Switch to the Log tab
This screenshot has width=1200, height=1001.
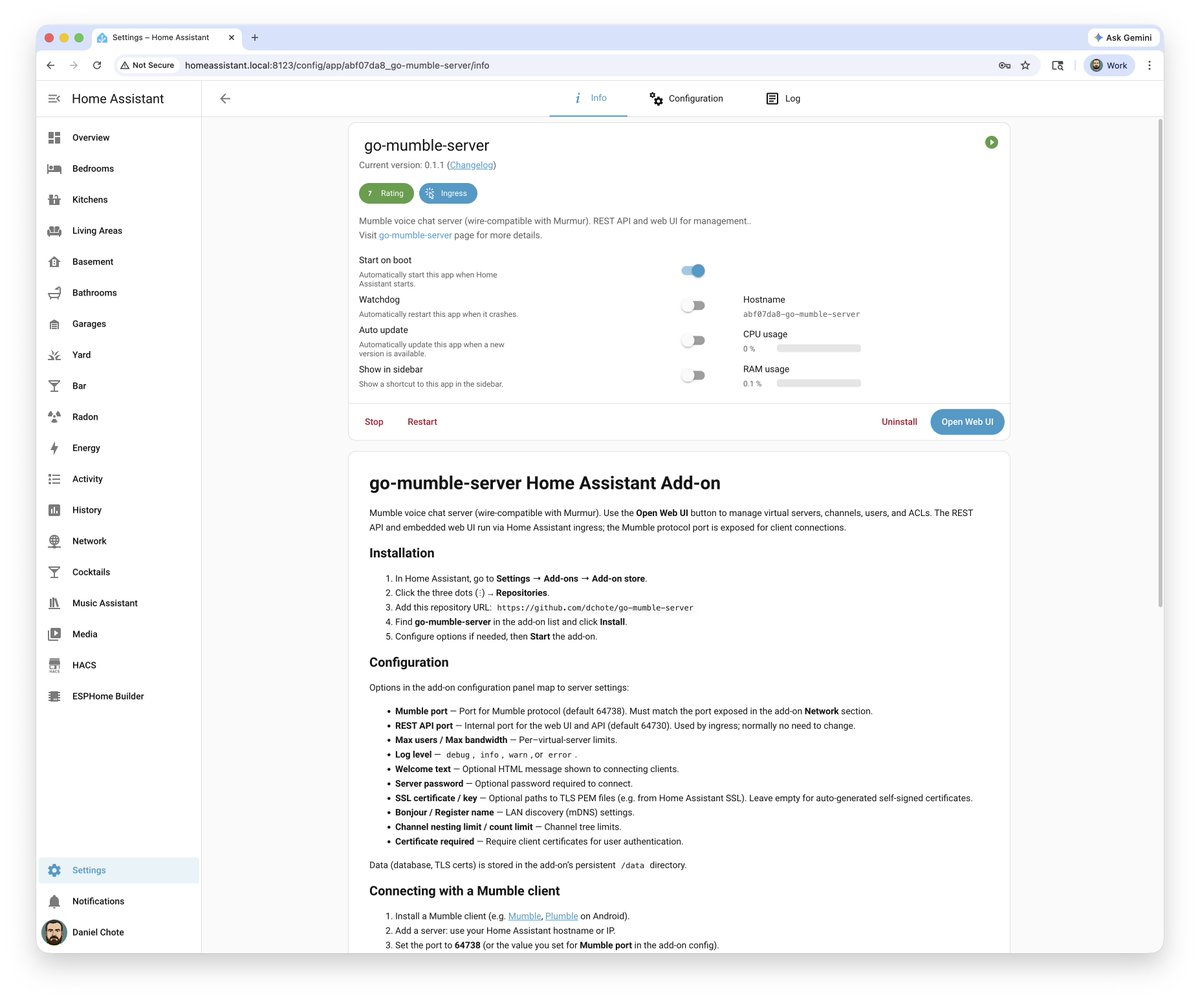783,98
